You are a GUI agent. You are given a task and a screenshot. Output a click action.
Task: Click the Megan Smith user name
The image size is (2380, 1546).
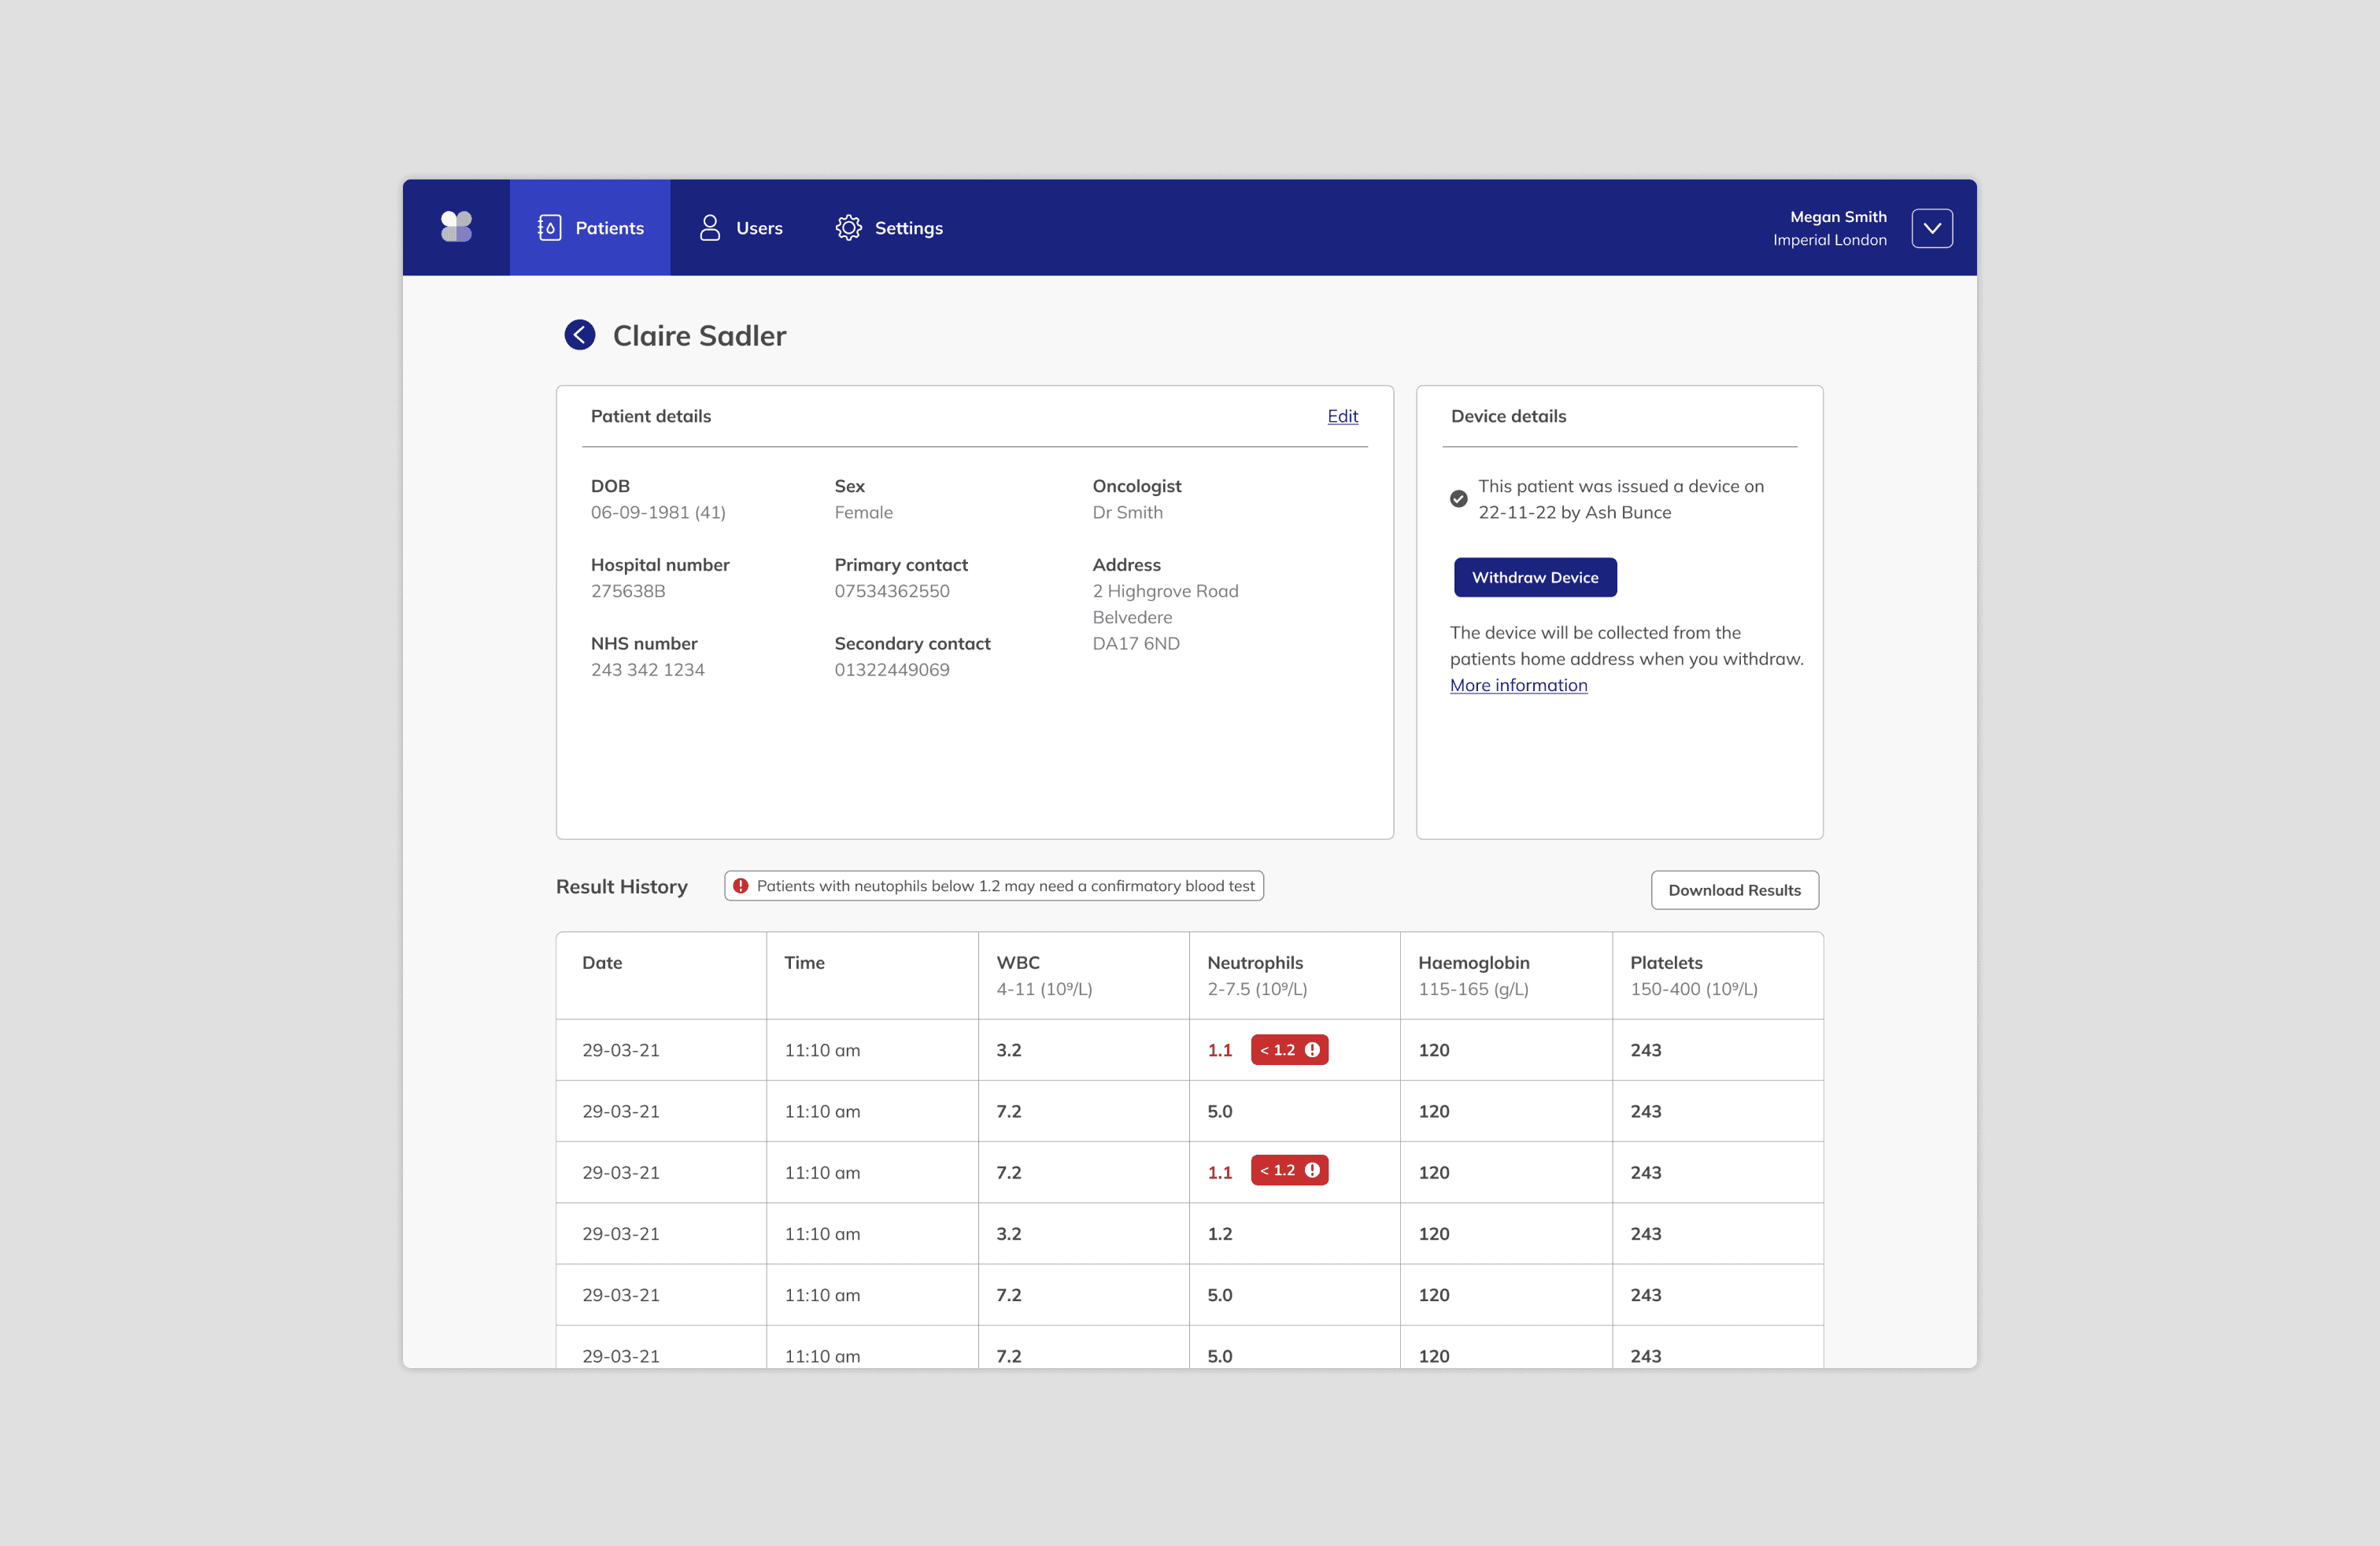click(x=1838, y=217)
